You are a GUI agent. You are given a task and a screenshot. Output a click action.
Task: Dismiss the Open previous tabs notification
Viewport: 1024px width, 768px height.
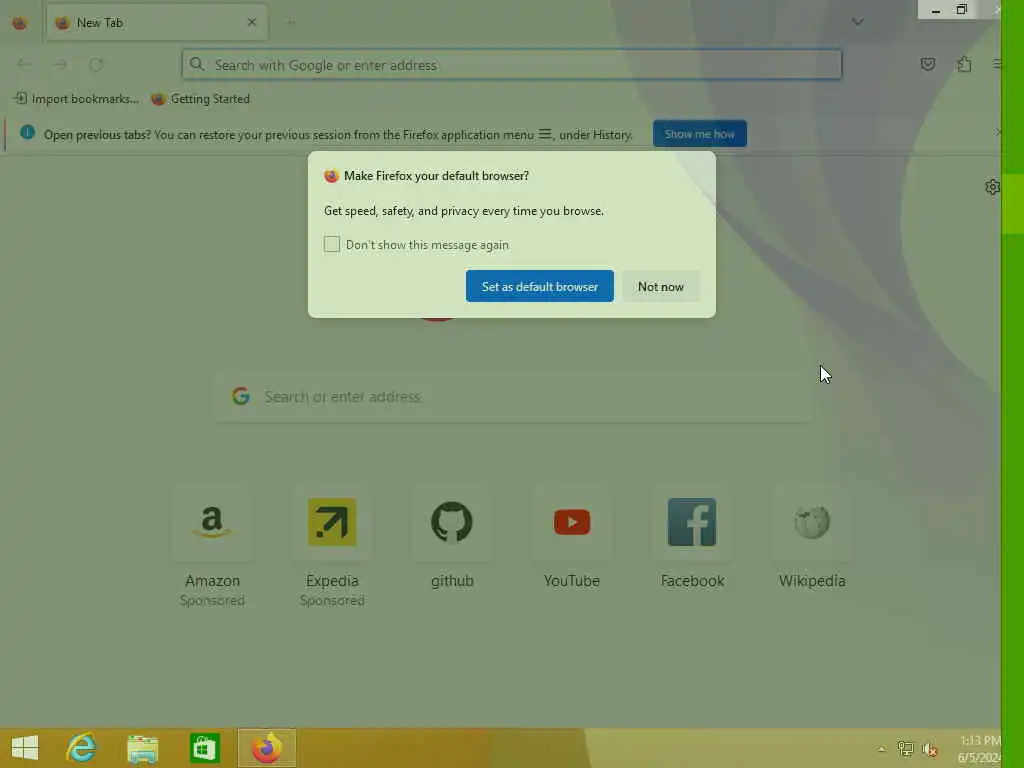tap(997, 133)
